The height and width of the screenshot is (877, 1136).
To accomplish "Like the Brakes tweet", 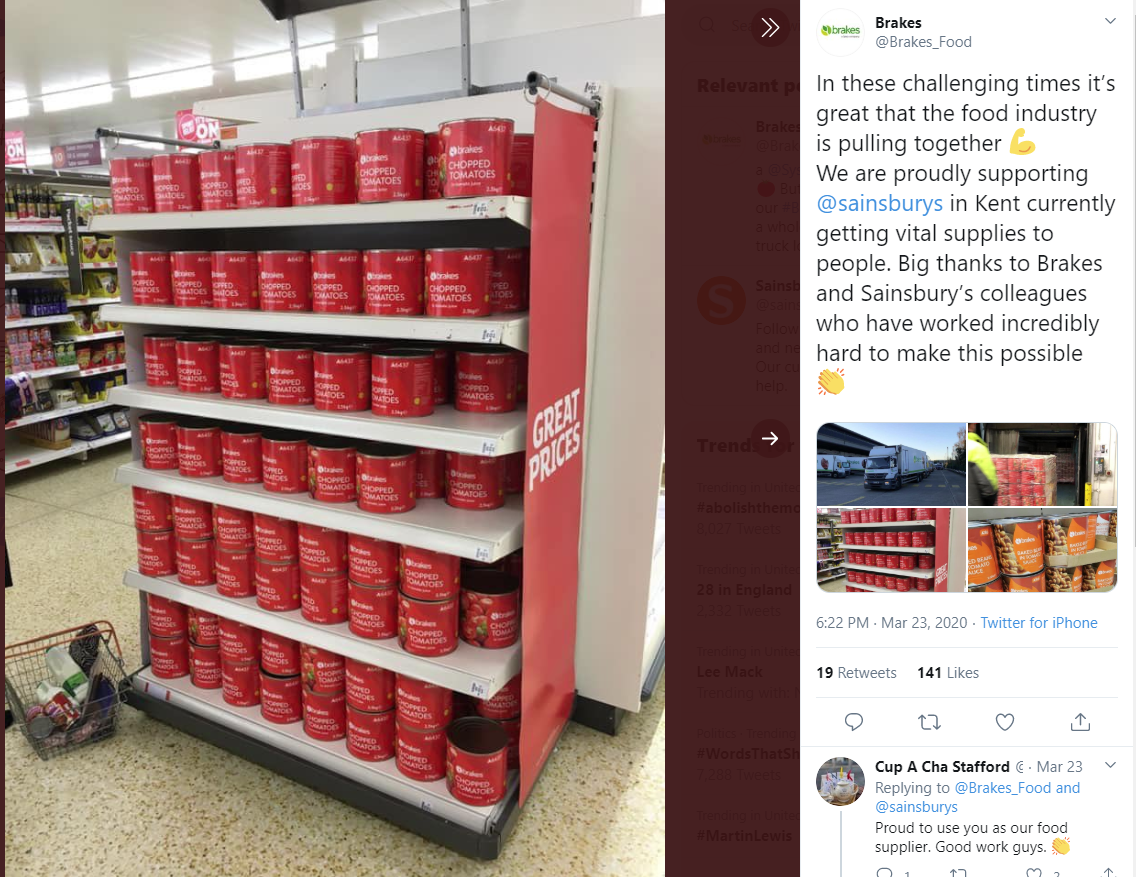I will pyautogui.click(x=1004, y=722).
